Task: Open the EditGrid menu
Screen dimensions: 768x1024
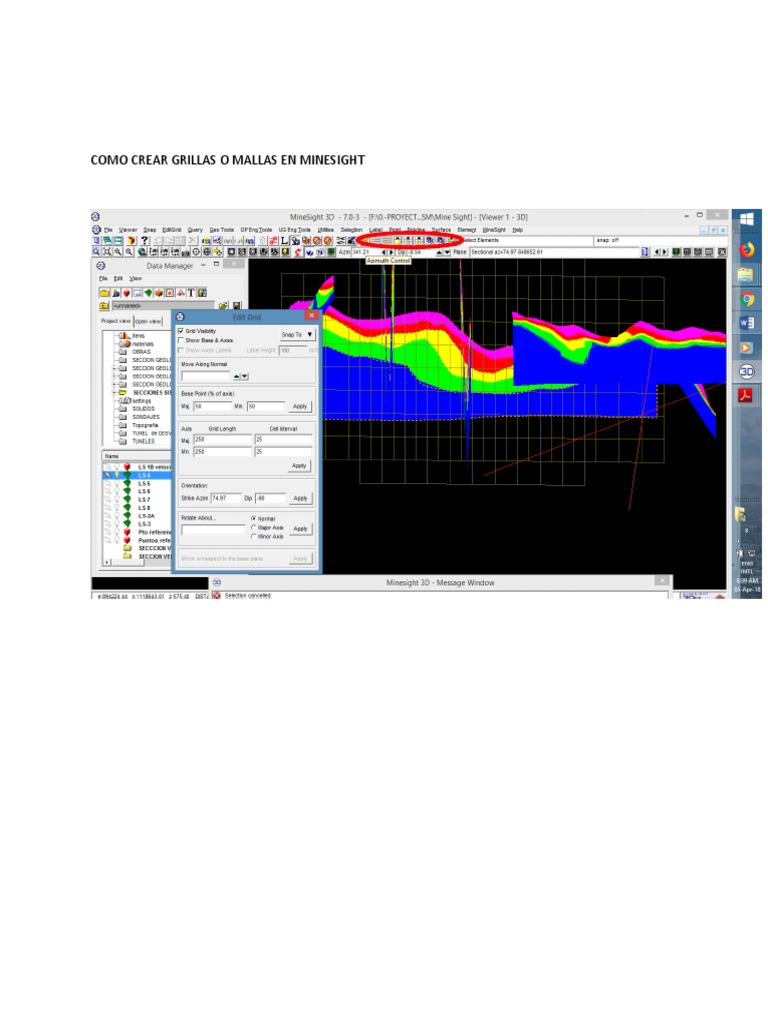Action: tap(172, 230)
